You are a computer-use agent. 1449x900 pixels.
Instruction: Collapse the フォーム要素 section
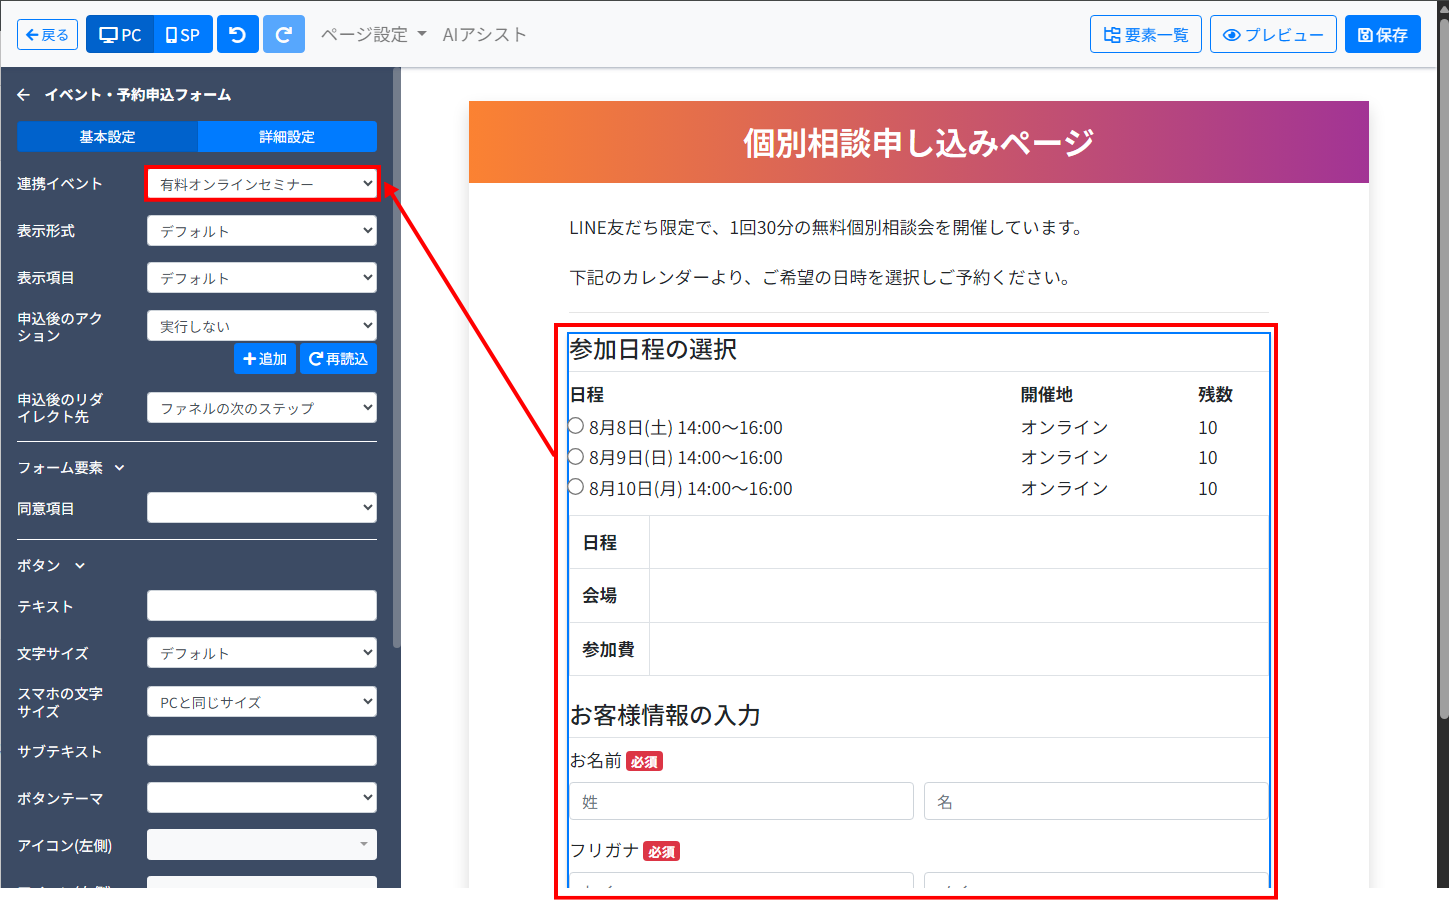[71, 468]
